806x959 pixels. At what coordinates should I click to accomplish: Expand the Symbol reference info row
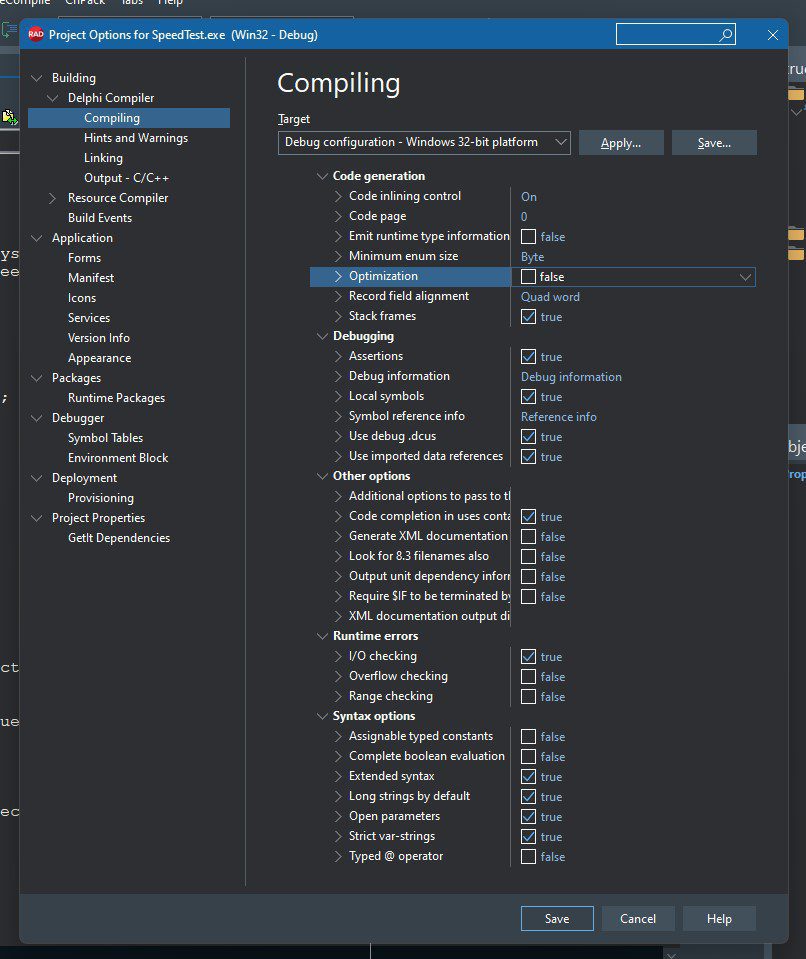tap(338, 416)
